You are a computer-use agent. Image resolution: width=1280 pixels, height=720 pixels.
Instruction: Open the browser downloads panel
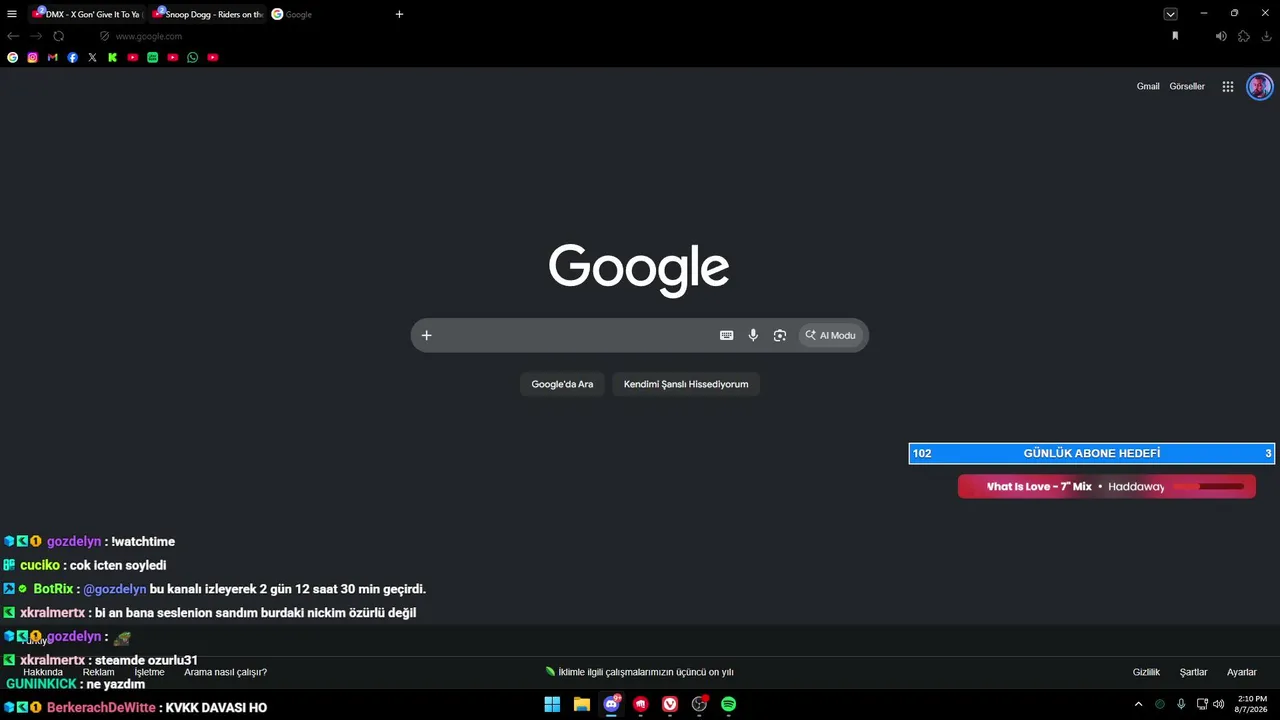pos(1267,36)
